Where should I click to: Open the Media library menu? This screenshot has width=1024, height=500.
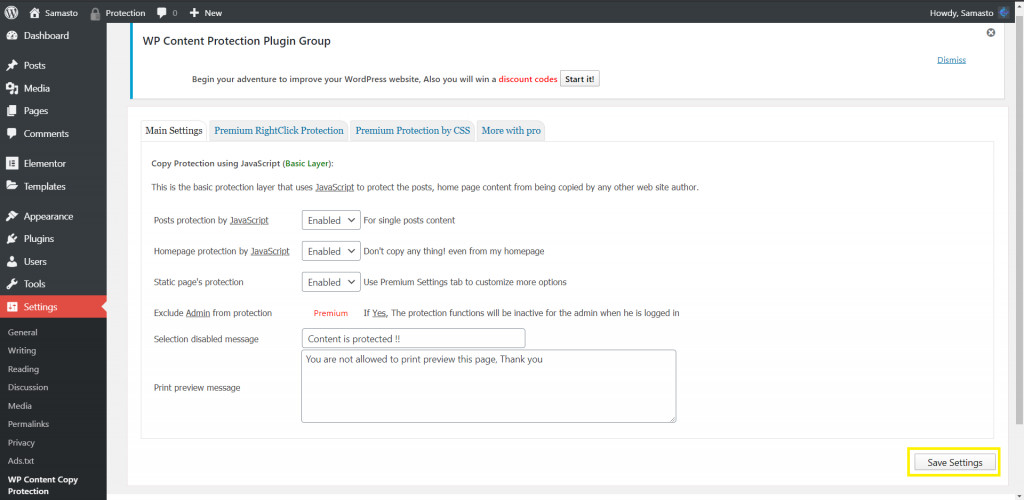[36, 88]
